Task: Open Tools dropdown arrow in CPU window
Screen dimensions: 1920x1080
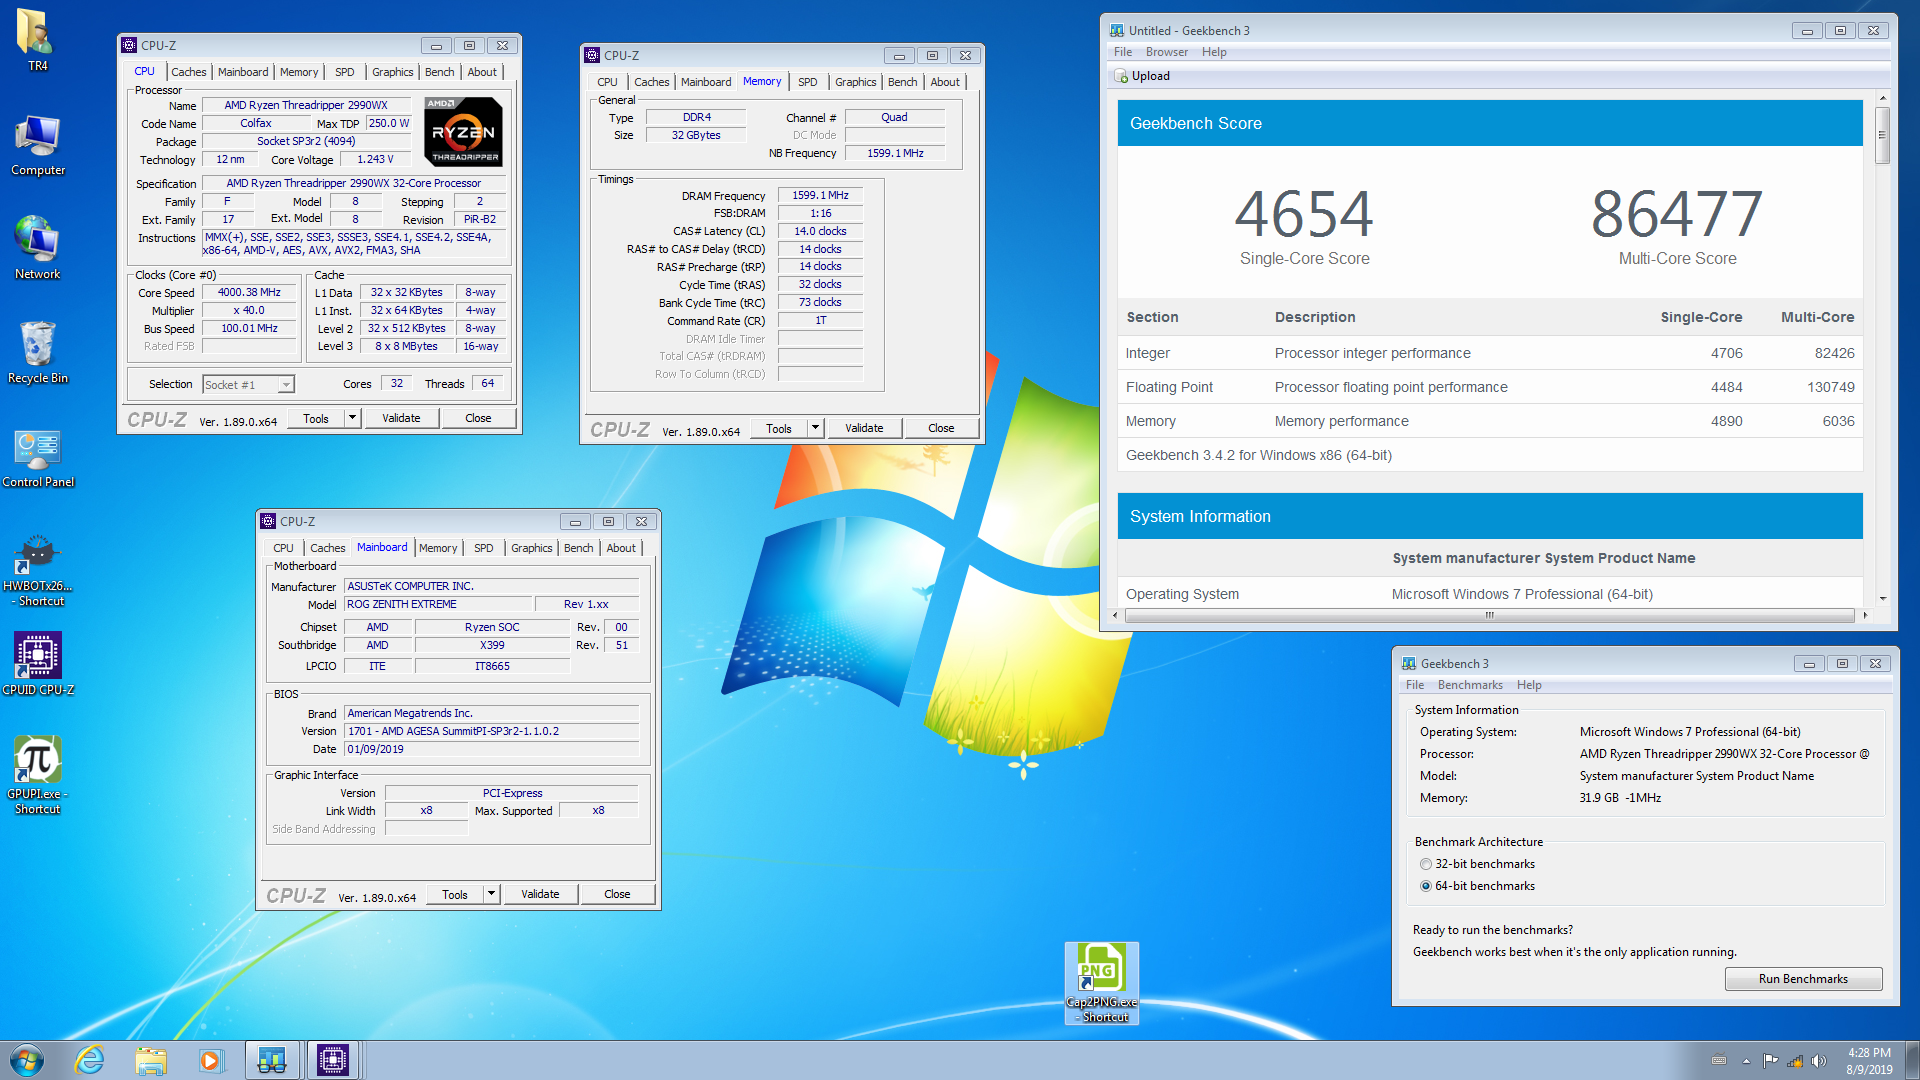Action: (352, 418)
